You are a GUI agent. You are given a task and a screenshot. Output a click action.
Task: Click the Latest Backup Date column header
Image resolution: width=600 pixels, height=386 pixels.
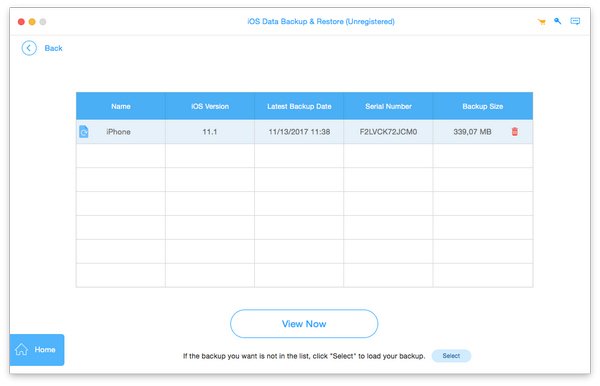pyautogui.click(x=299, y=106)
